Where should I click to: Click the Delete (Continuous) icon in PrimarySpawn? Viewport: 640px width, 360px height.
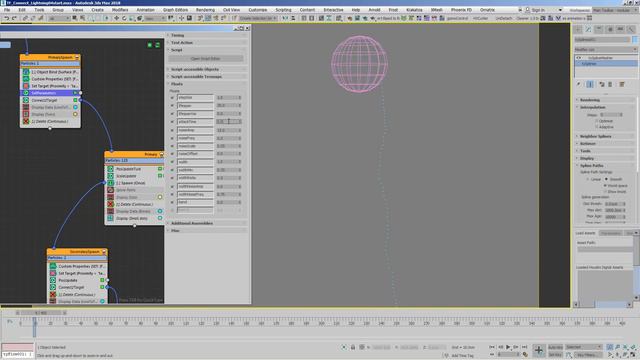(26, 121)
